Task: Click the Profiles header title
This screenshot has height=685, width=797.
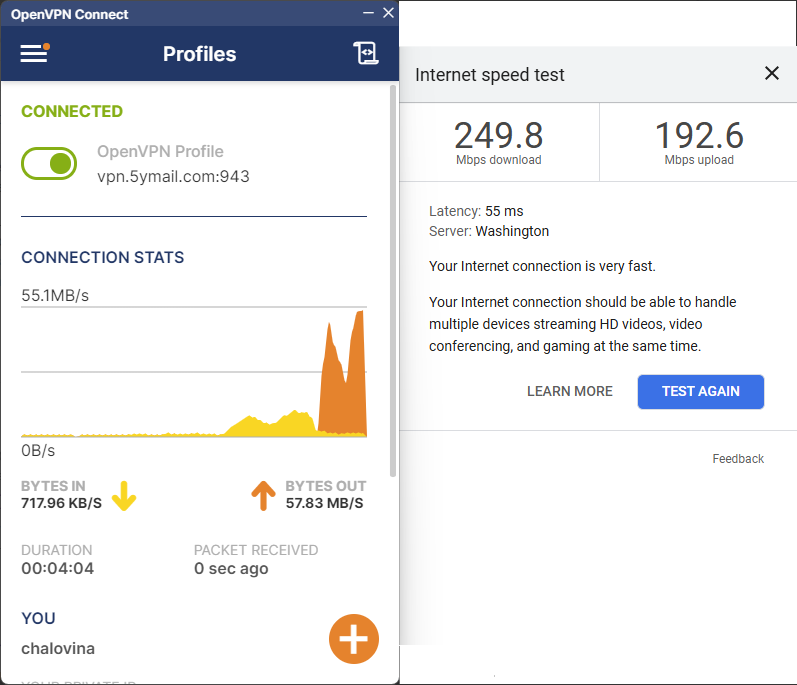Action: (199, 54)
